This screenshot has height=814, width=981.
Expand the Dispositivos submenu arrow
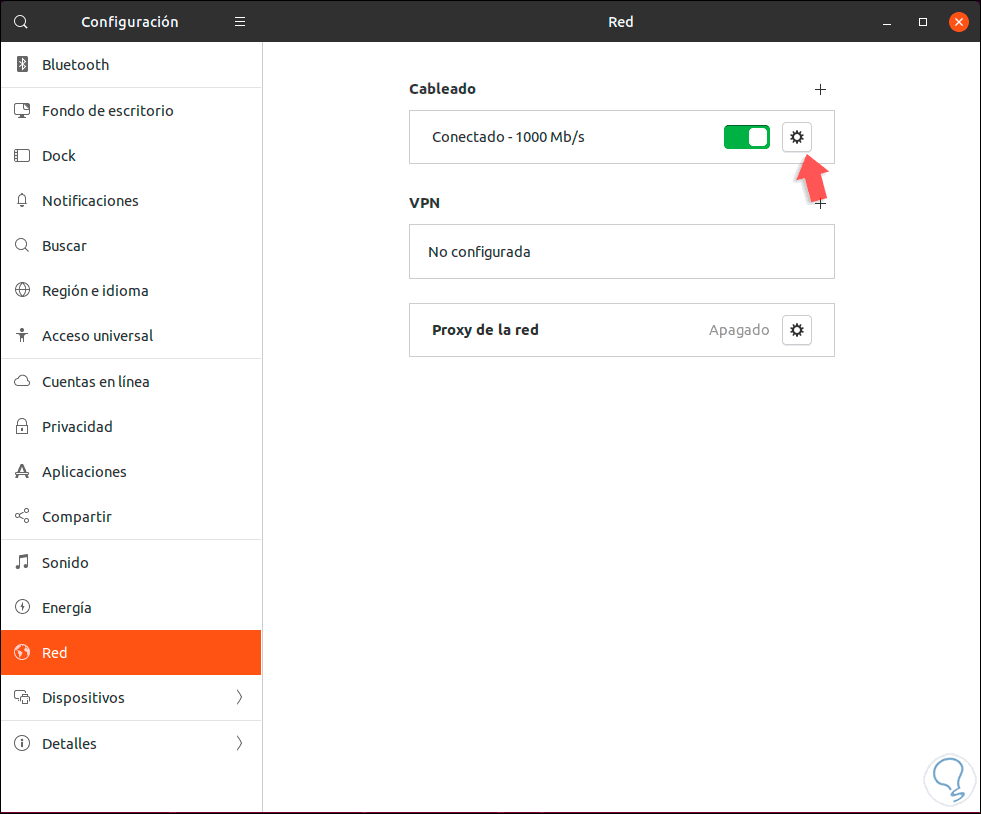[x=239, y=698]
